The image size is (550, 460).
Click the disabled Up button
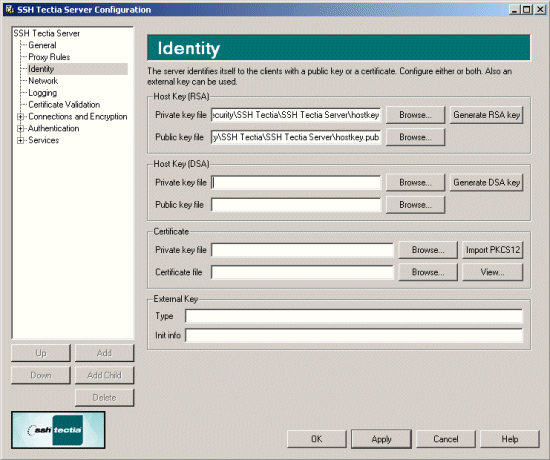tap(41, 353)
